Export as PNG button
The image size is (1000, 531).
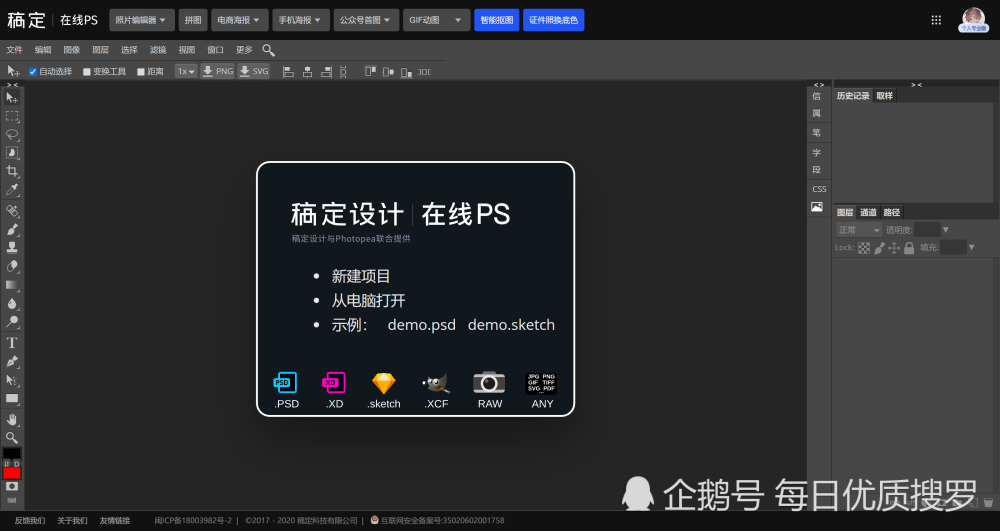pyautogui.click(x=217, y=71)
